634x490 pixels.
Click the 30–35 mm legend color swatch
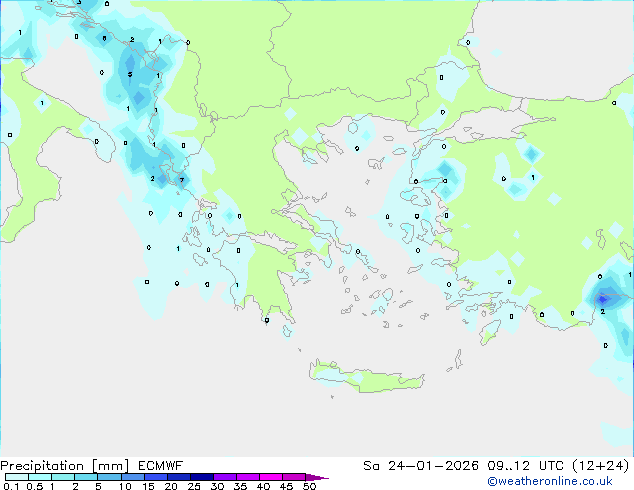[224, 477]
